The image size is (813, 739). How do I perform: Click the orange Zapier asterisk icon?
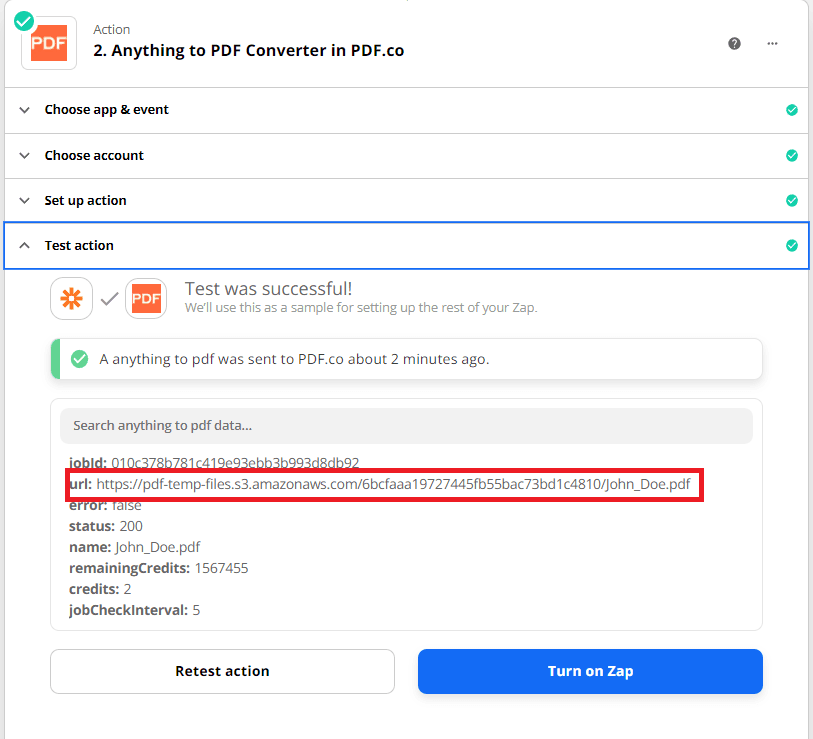72,298
